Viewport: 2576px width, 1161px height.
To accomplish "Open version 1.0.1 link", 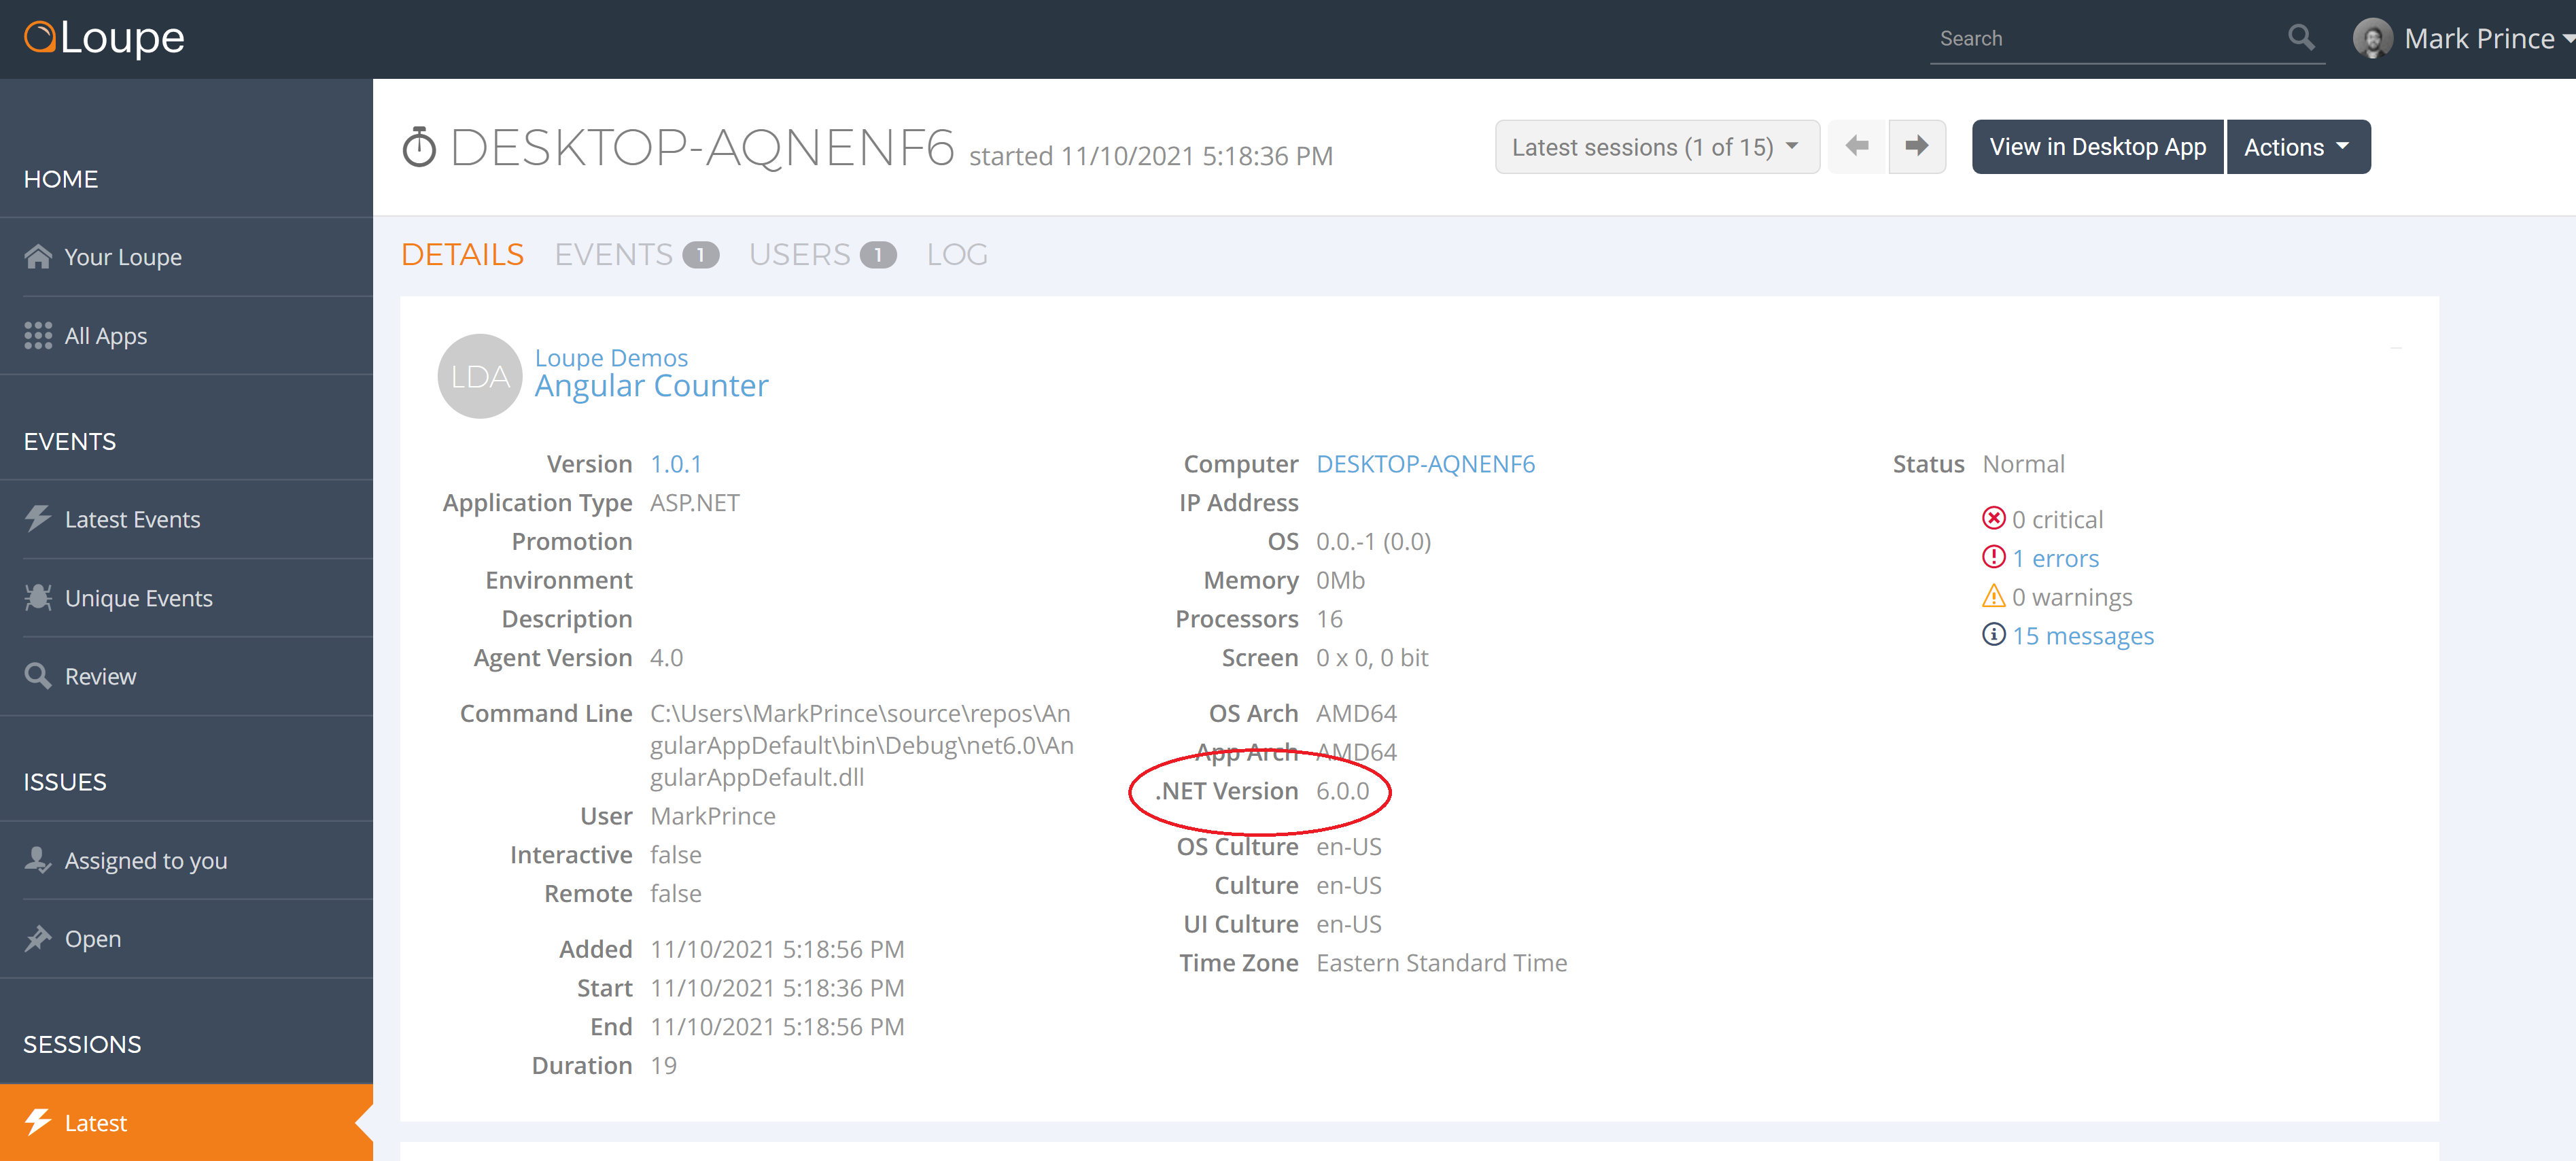I will (676, 464).
